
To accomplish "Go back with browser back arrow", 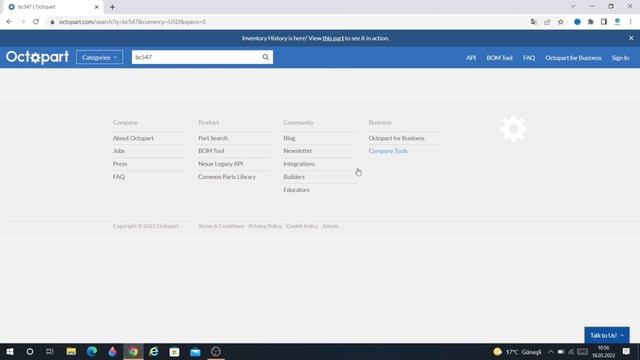I will 9,22.
